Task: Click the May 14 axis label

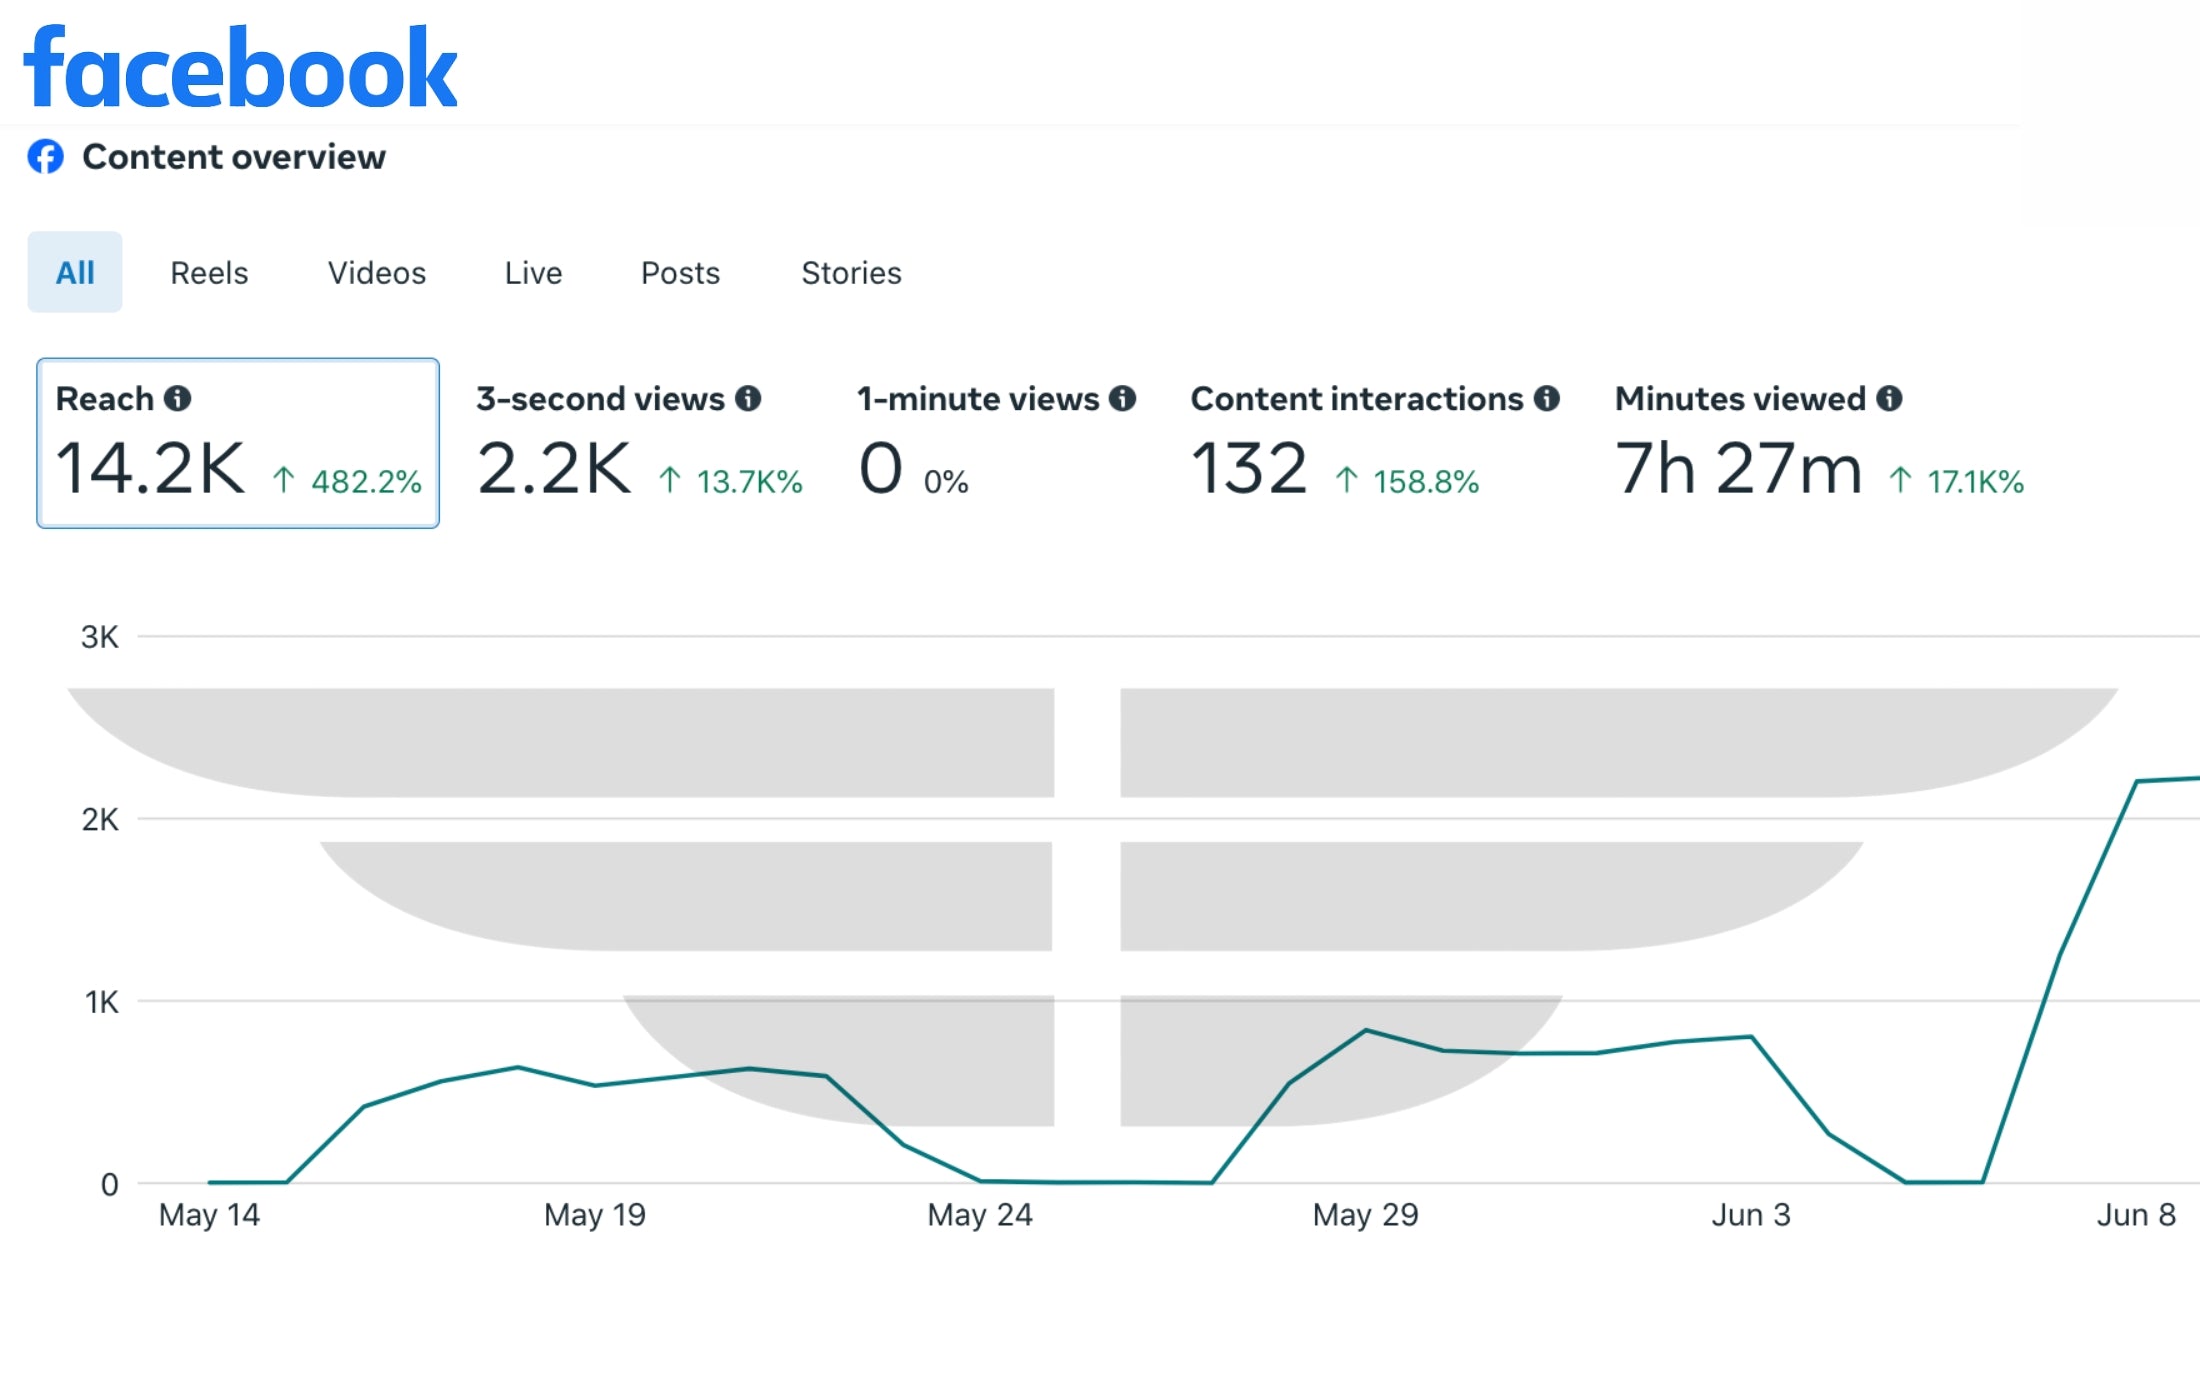Action: (209, 1215)
